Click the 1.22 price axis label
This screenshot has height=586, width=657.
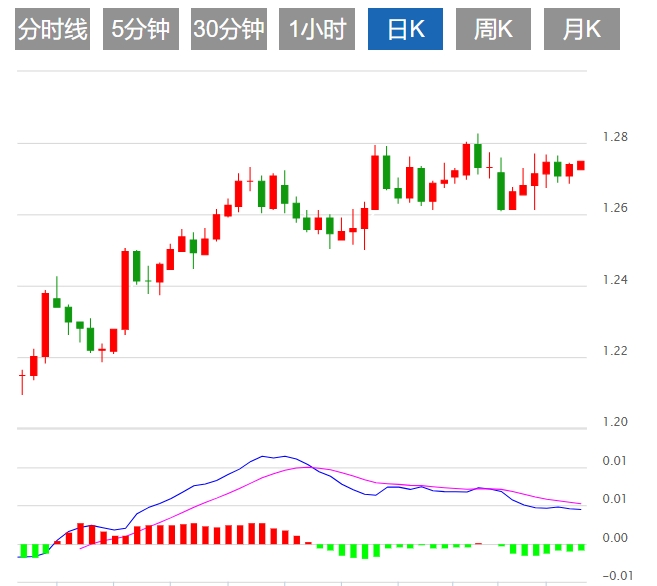(x=616, y=351)
